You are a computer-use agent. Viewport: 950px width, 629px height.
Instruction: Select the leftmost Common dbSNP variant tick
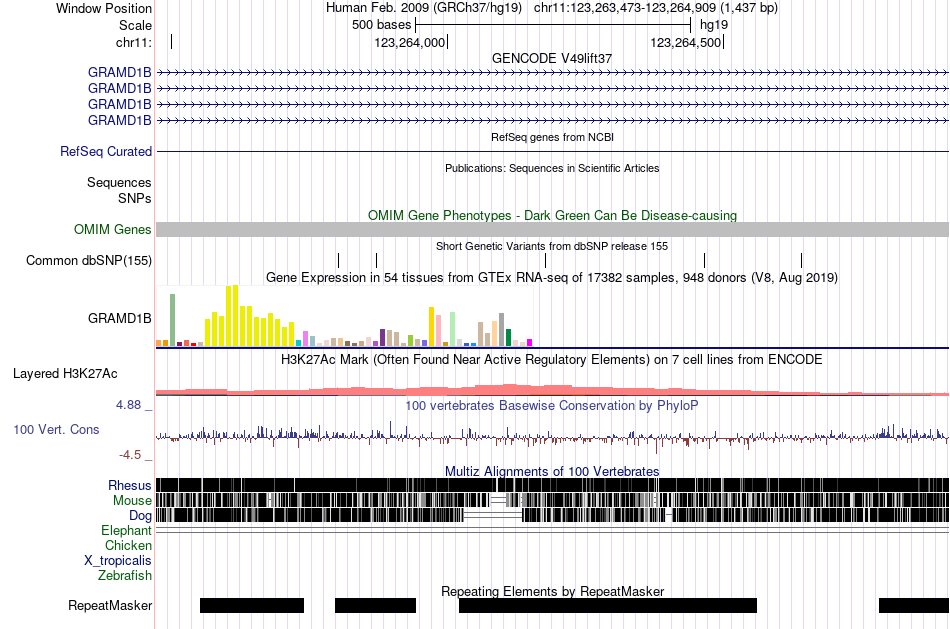pos(339,261)
